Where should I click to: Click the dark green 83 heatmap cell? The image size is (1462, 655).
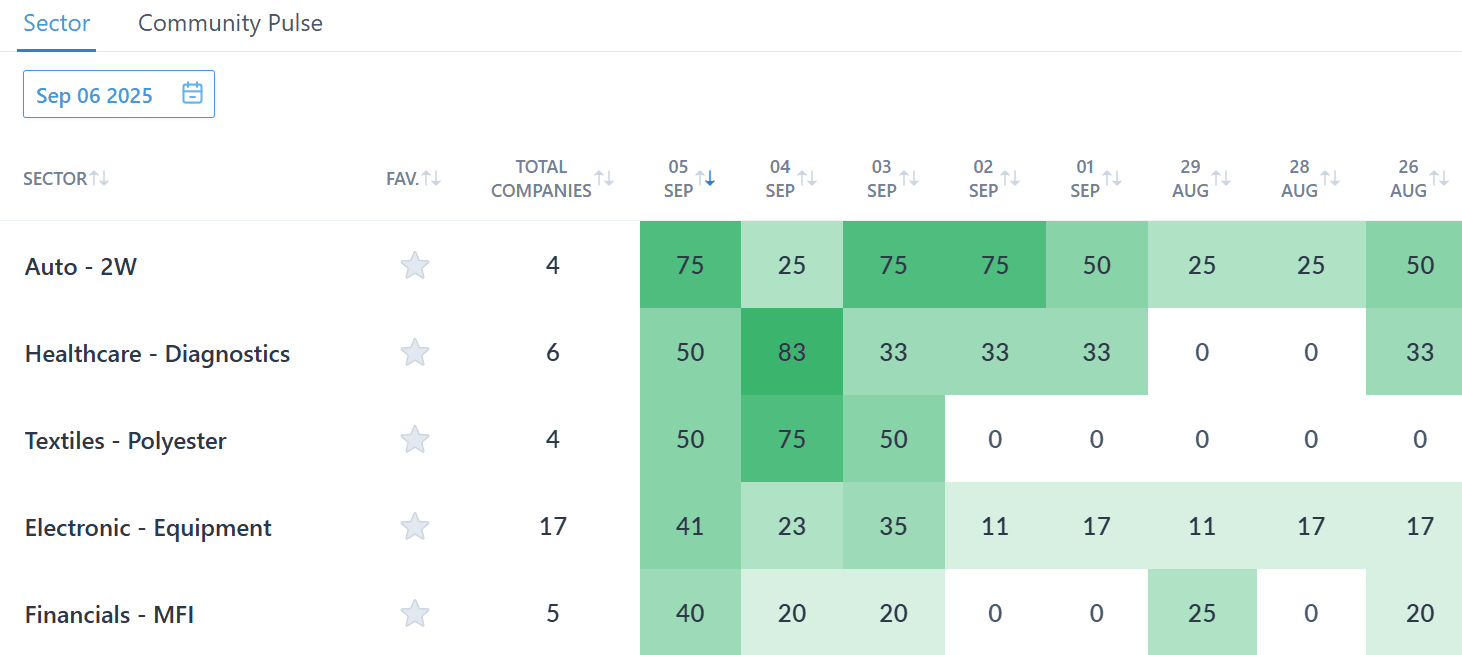click(x=791, y=353)
